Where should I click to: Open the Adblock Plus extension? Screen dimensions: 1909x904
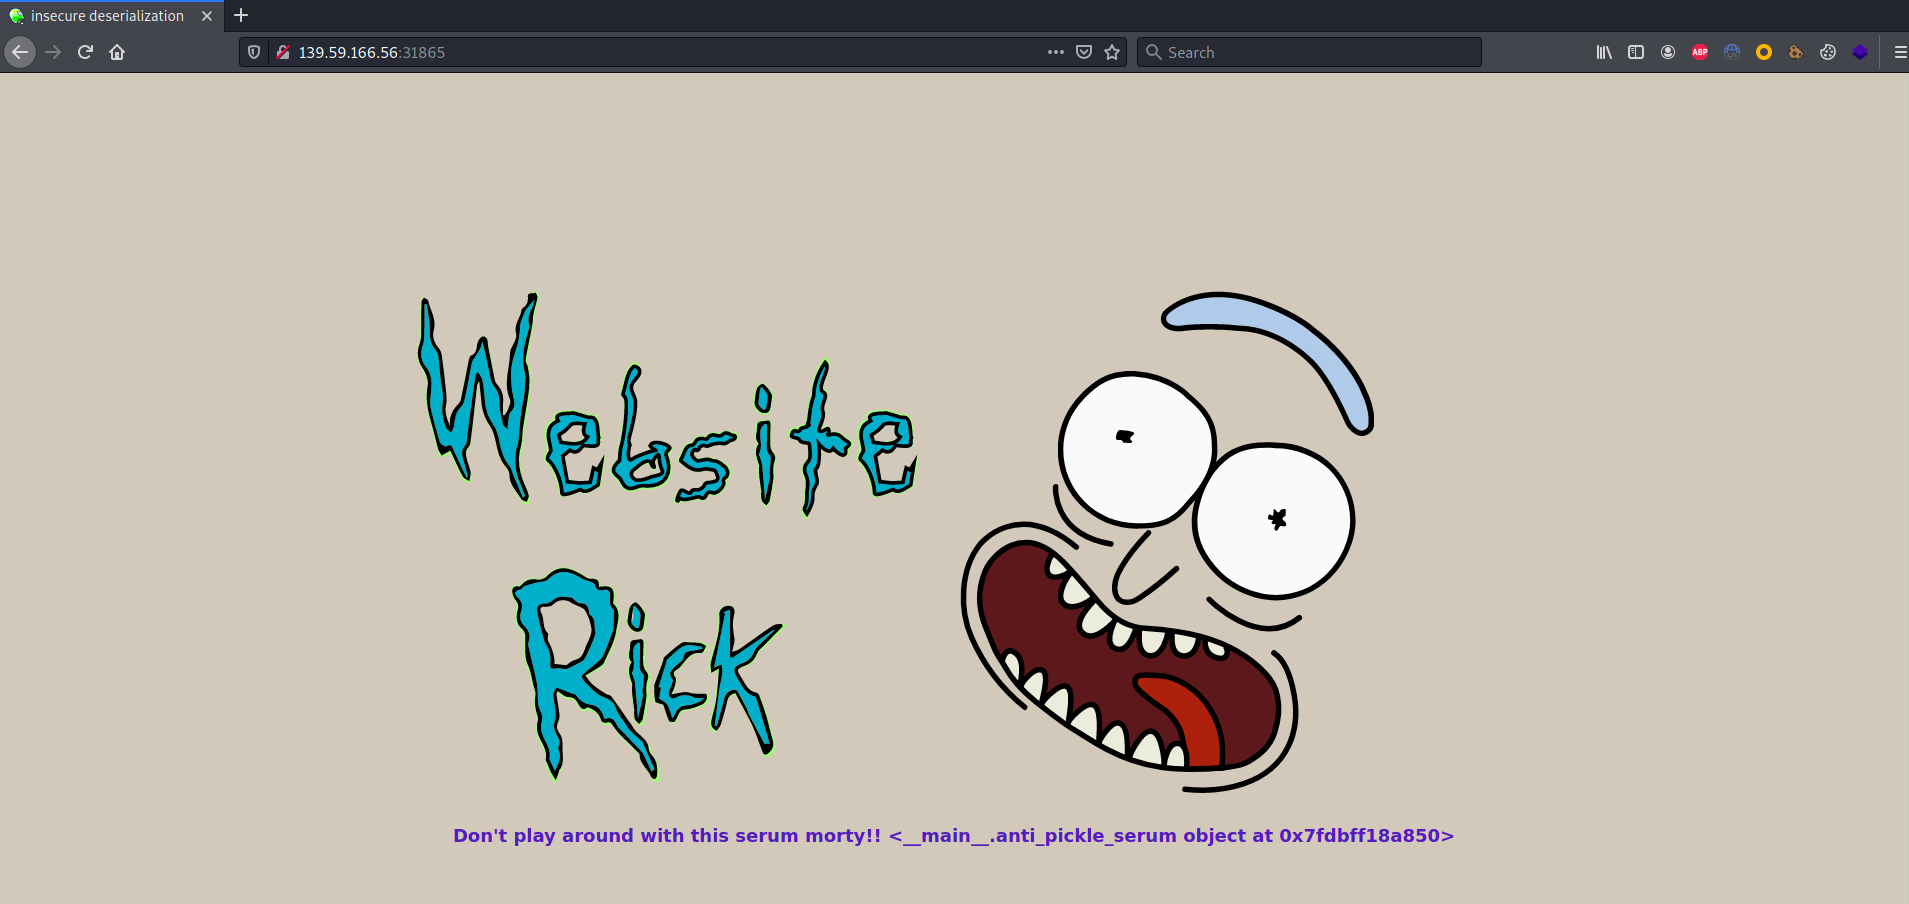1700,52
